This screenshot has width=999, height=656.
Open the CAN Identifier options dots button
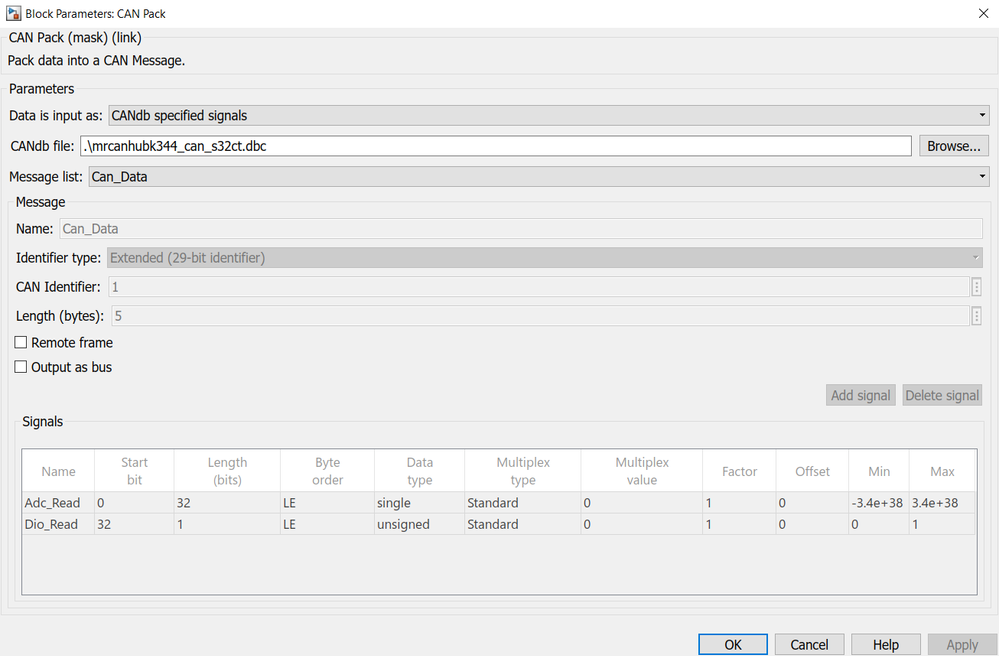tap(976, 287)
